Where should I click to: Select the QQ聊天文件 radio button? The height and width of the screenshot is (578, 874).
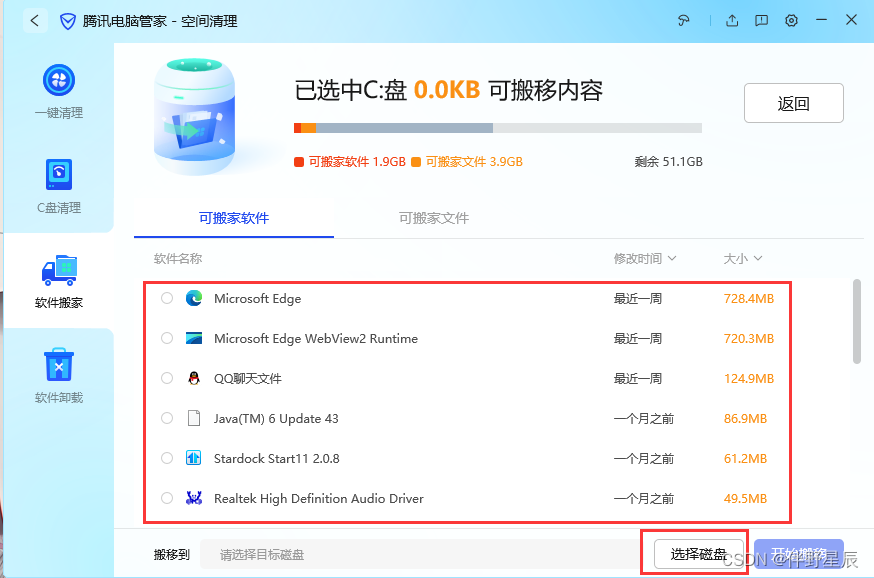tap(167, 378)
